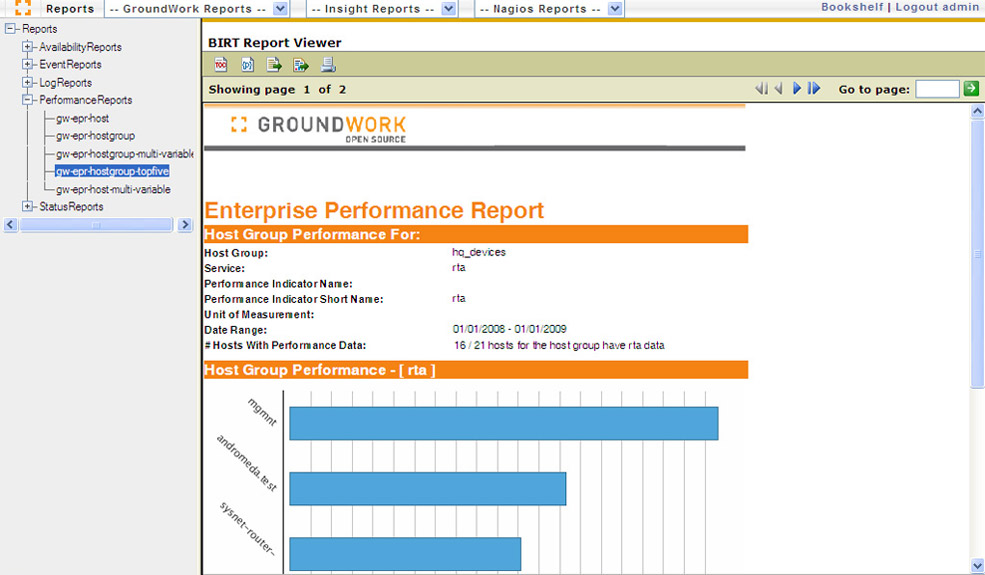Click EventReports label in tree
Image resolution: width=985 pixels, height=575 pixels.
[x=70, y=65]
